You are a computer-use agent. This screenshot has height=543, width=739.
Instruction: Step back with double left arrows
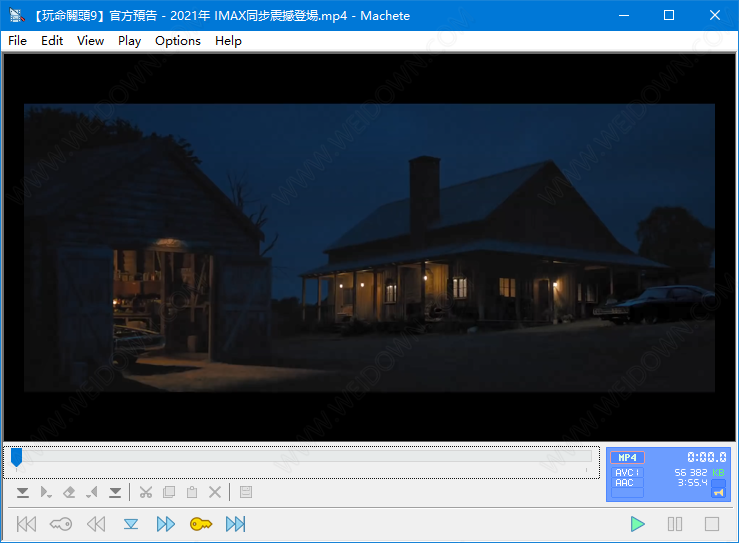96,524
